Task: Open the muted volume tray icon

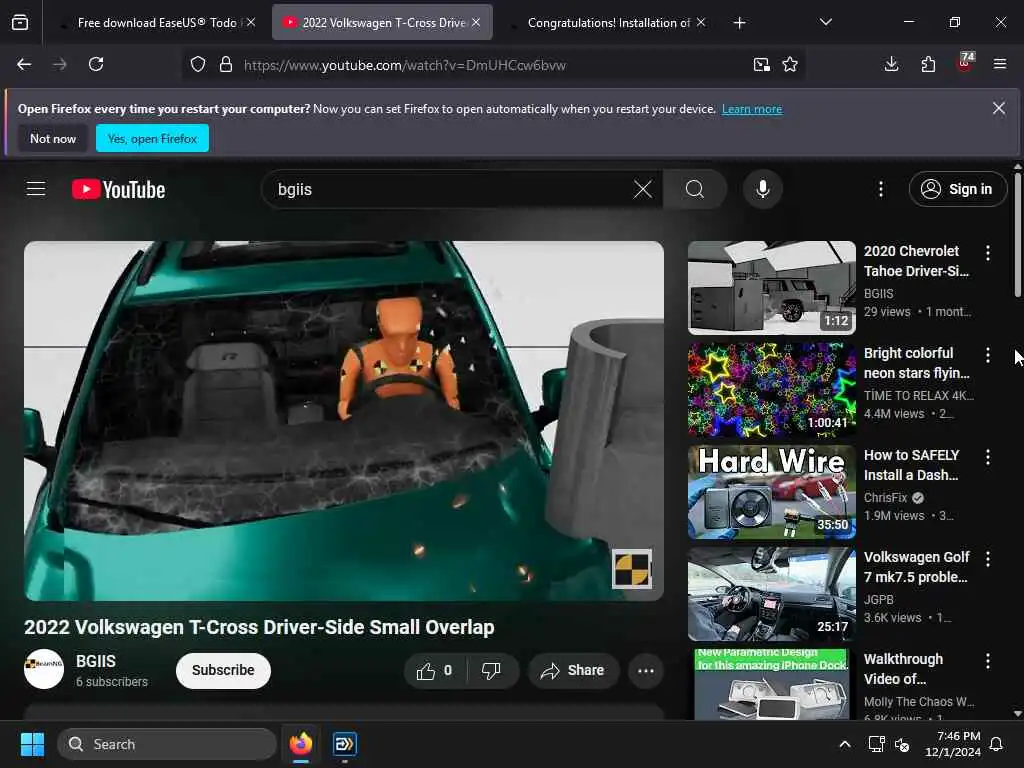Action: tap(902, 744)
